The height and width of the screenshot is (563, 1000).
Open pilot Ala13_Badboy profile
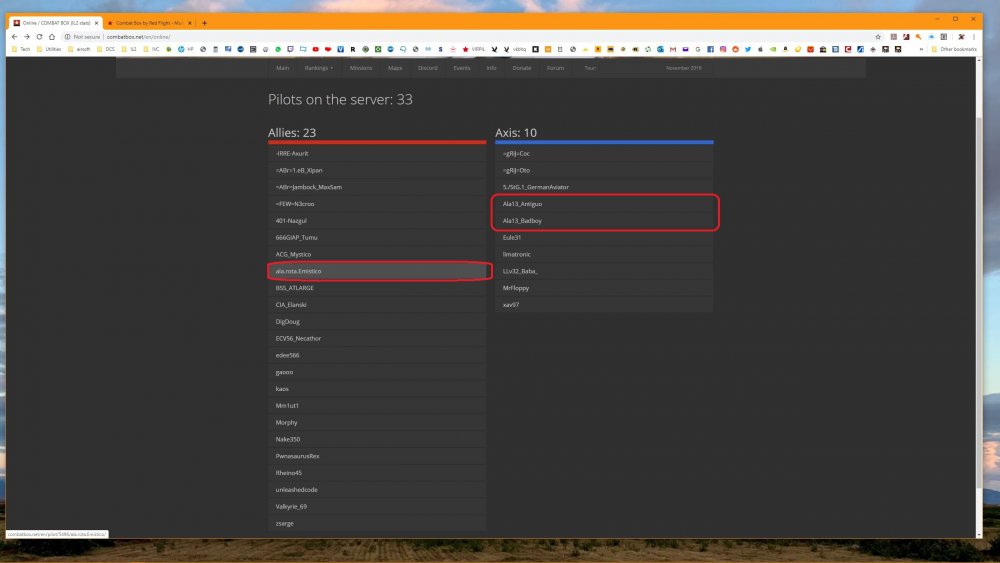[x=522, y=220]
